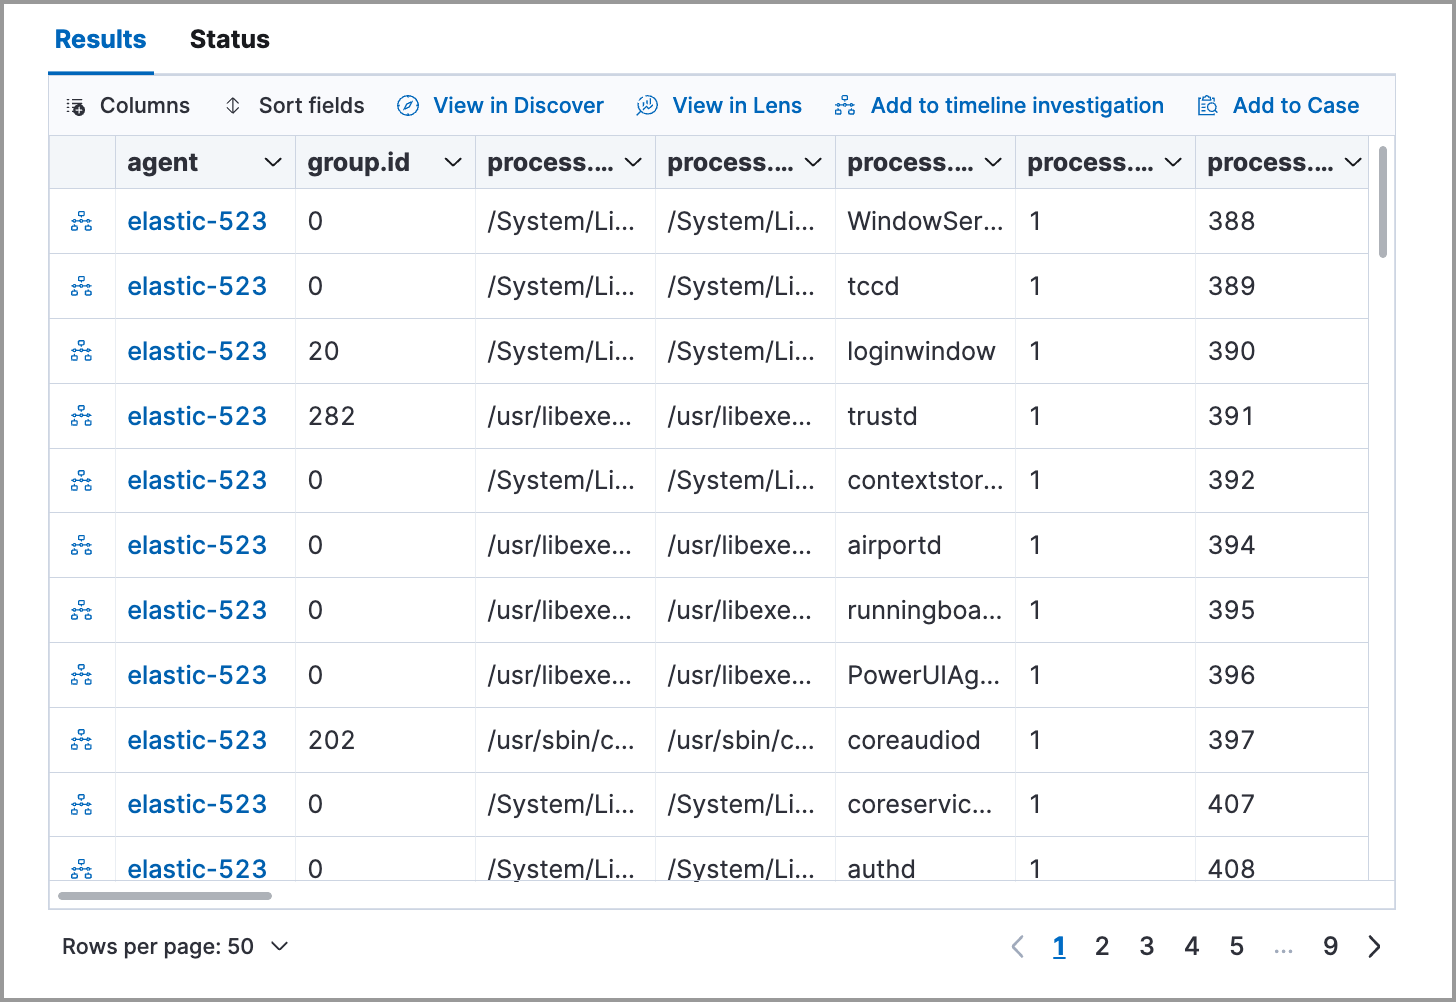Select page 3 of results
This screenshot has width=1456, height=1002.
(1146, 945)
